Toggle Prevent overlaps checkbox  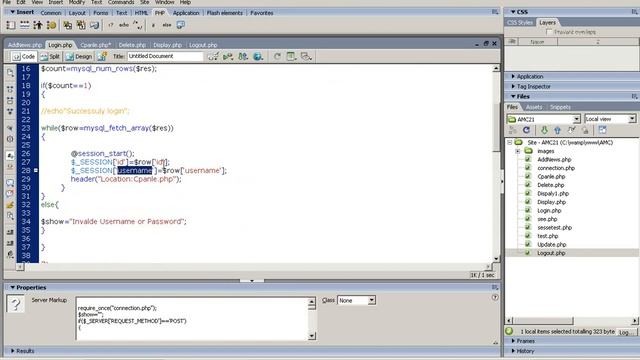click(549, 32)
